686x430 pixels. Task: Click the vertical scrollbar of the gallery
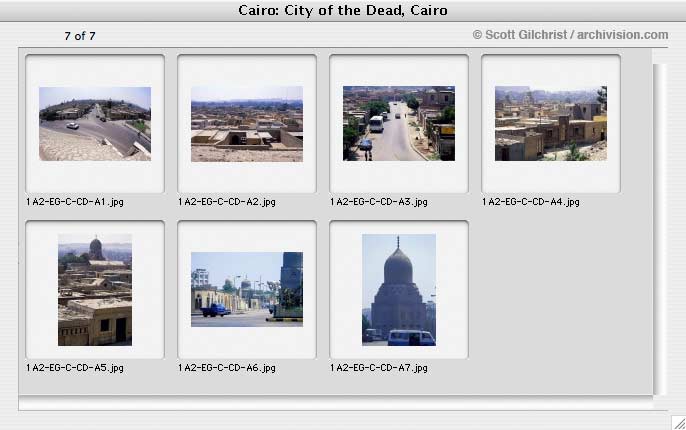tap(660, 229)
